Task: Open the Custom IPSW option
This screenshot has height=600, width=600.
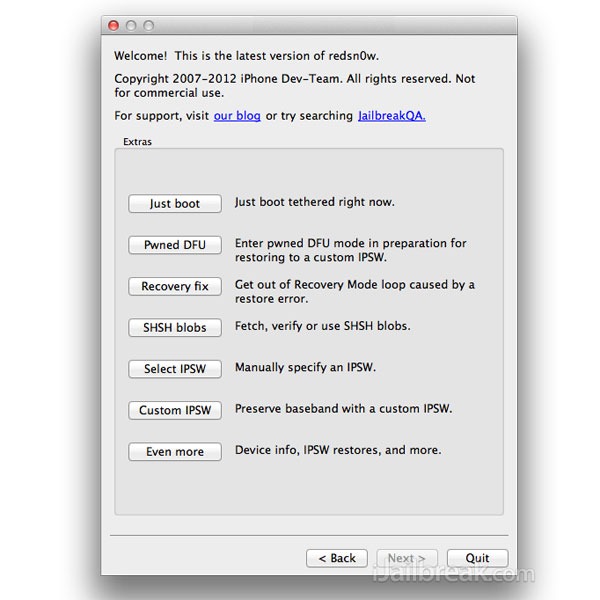Action: click(x=175, y=410)
